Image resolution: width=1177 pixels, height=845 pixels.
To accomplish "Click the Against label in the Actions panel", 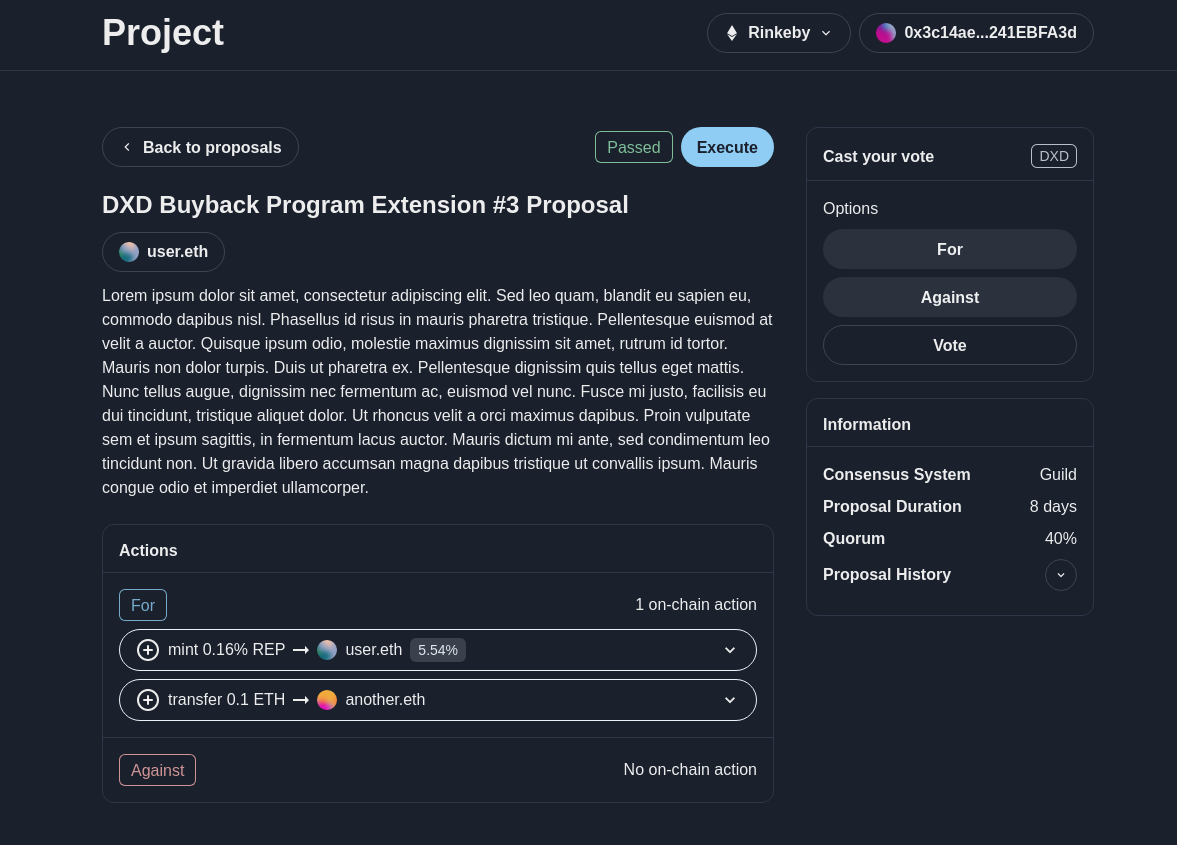I will (157, 770).
